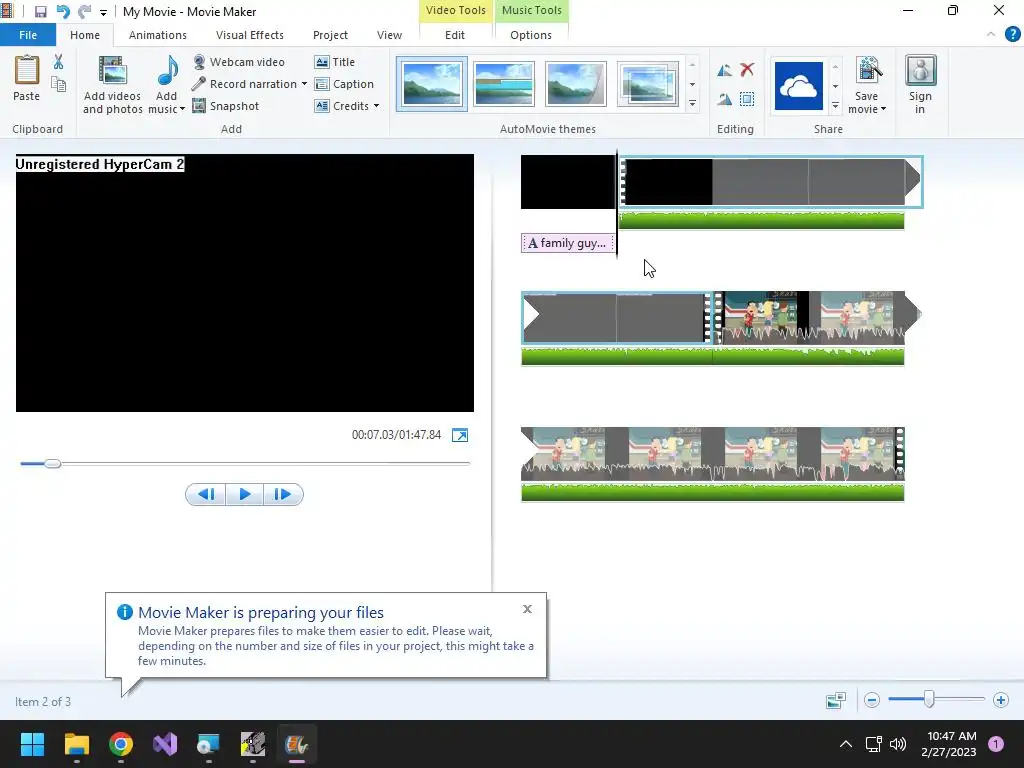Select the black title clip on storyboard
The image size is (1024, 768).
pyautogui.click(x=568, y=182)
